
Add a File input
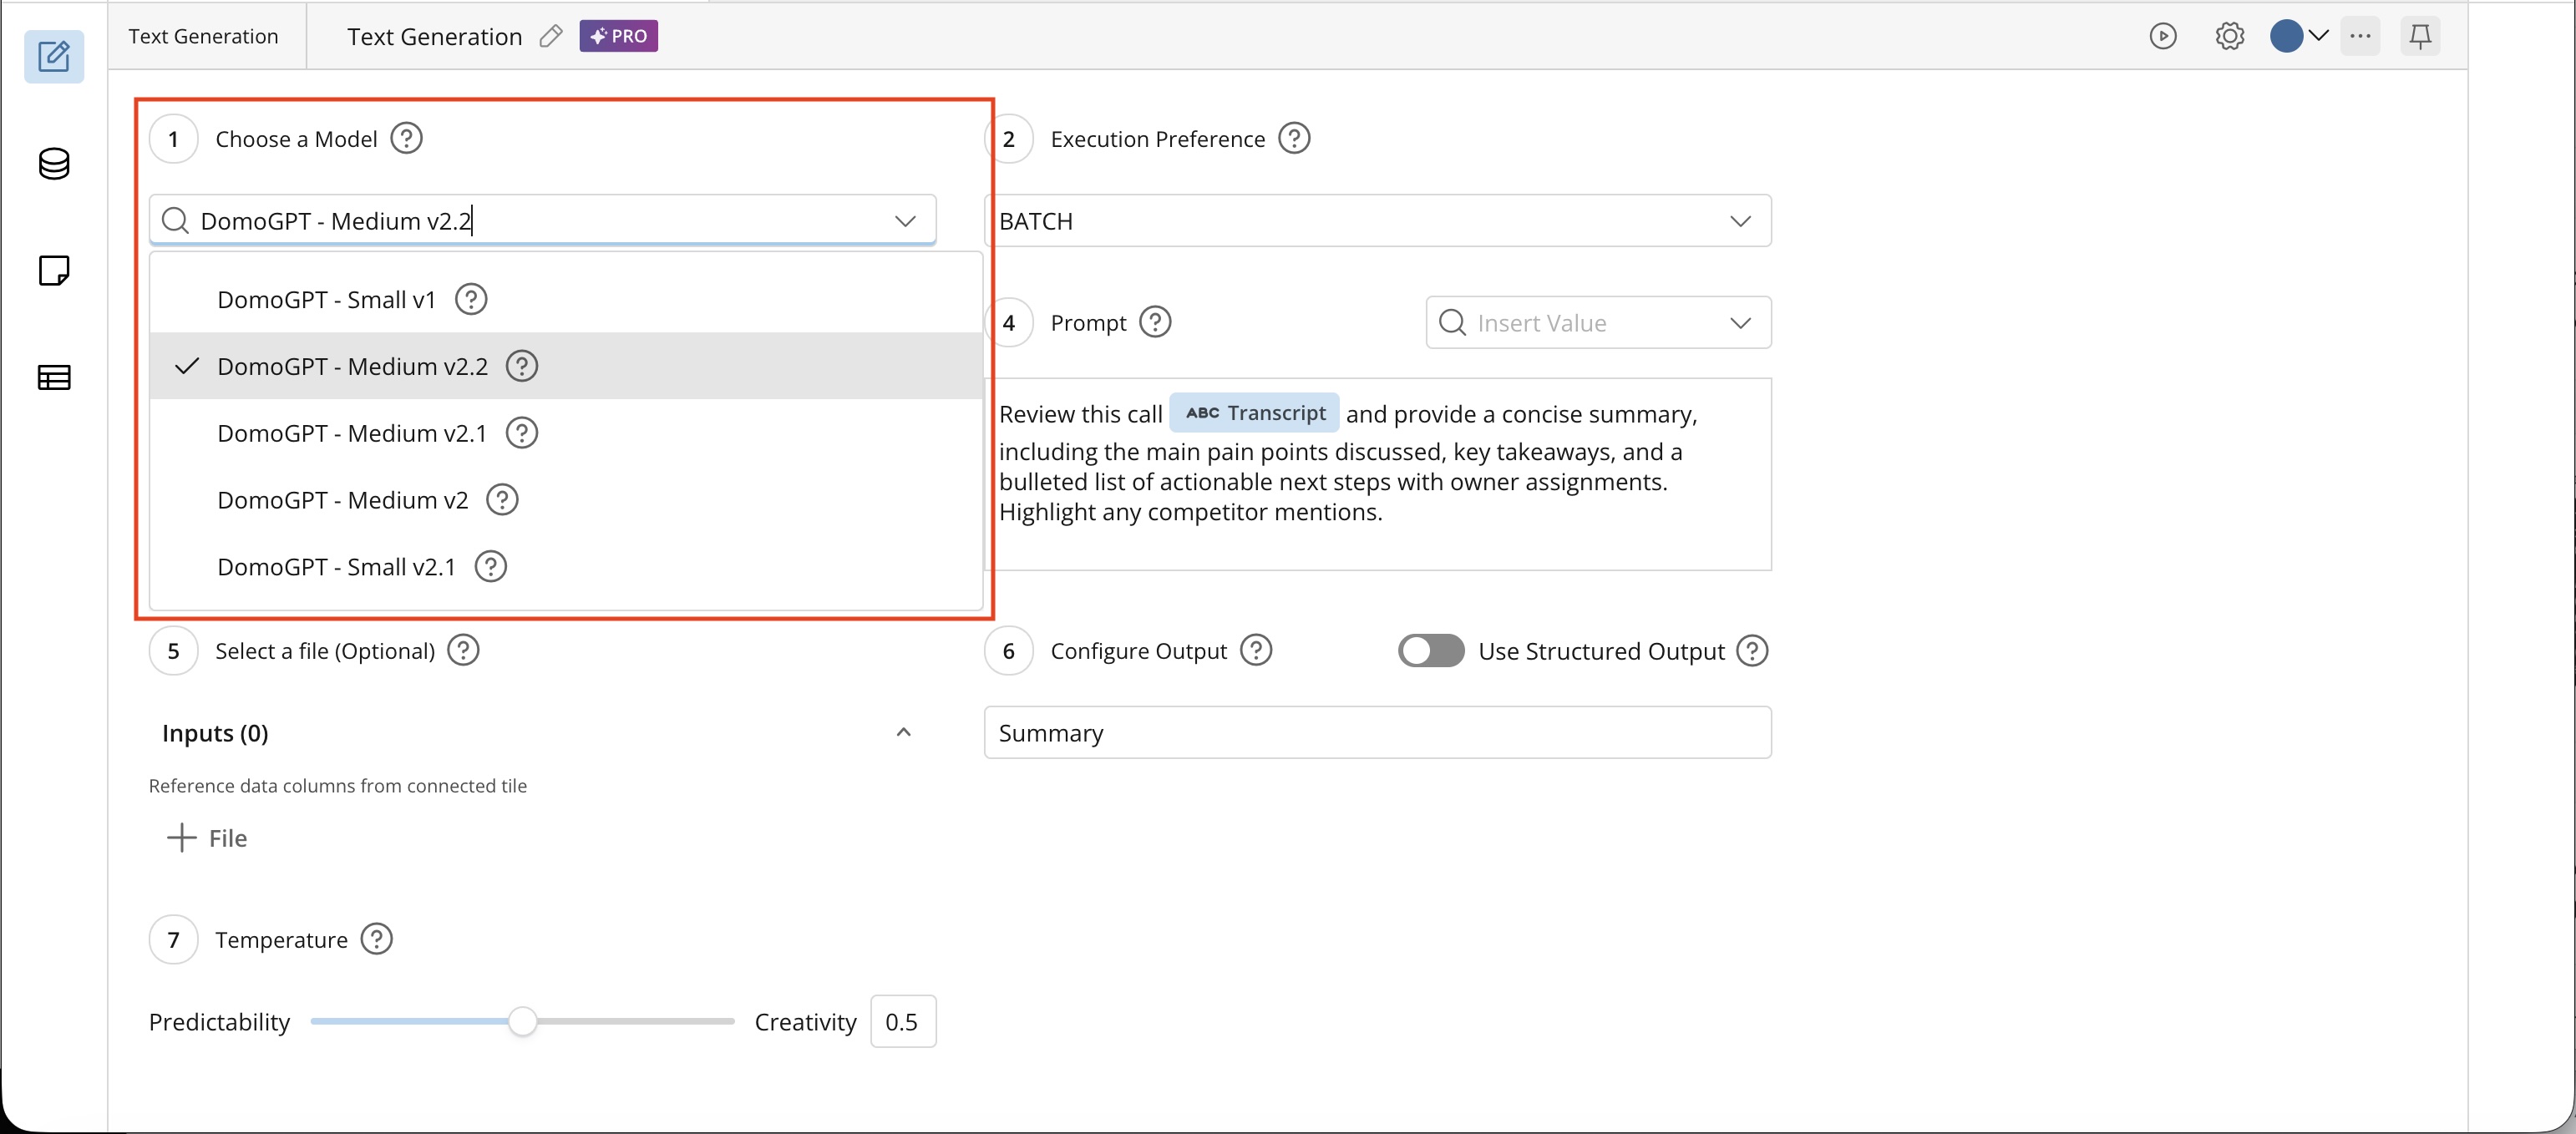[207, 838]
